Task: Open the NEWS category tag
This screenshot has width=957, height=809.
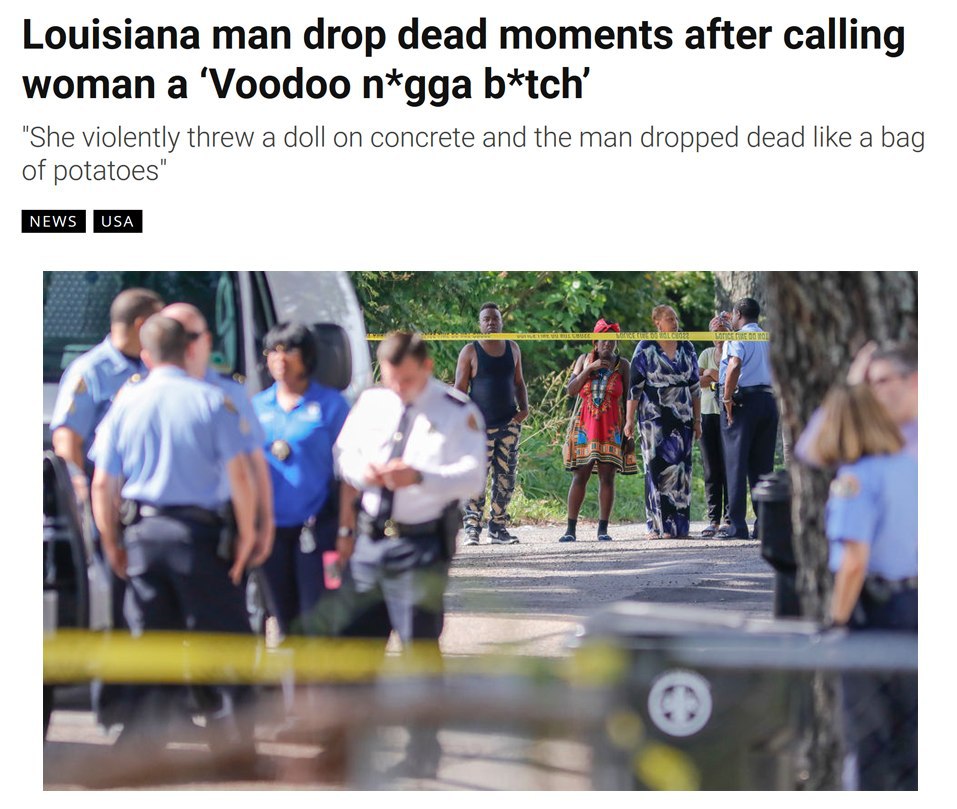Action: (54, 221)
